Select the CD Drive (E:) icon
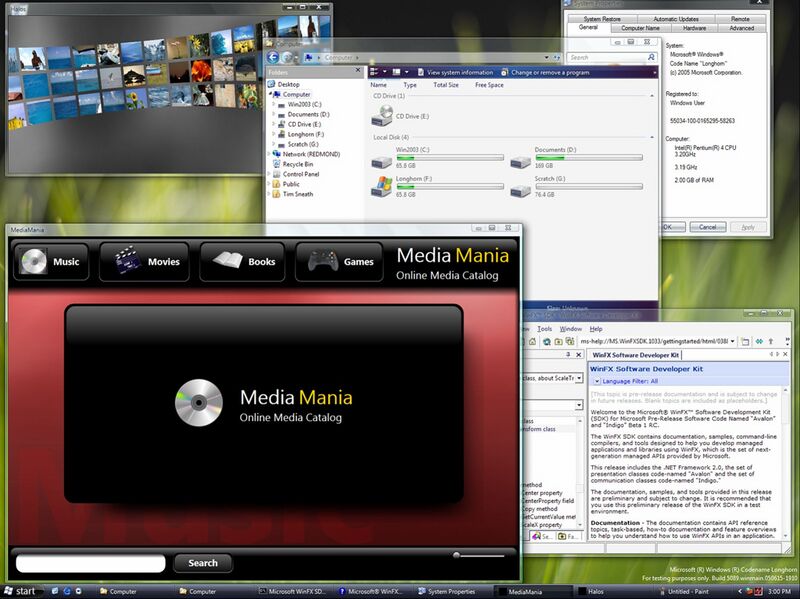The image size is (800, 599). tap(382, 116)
